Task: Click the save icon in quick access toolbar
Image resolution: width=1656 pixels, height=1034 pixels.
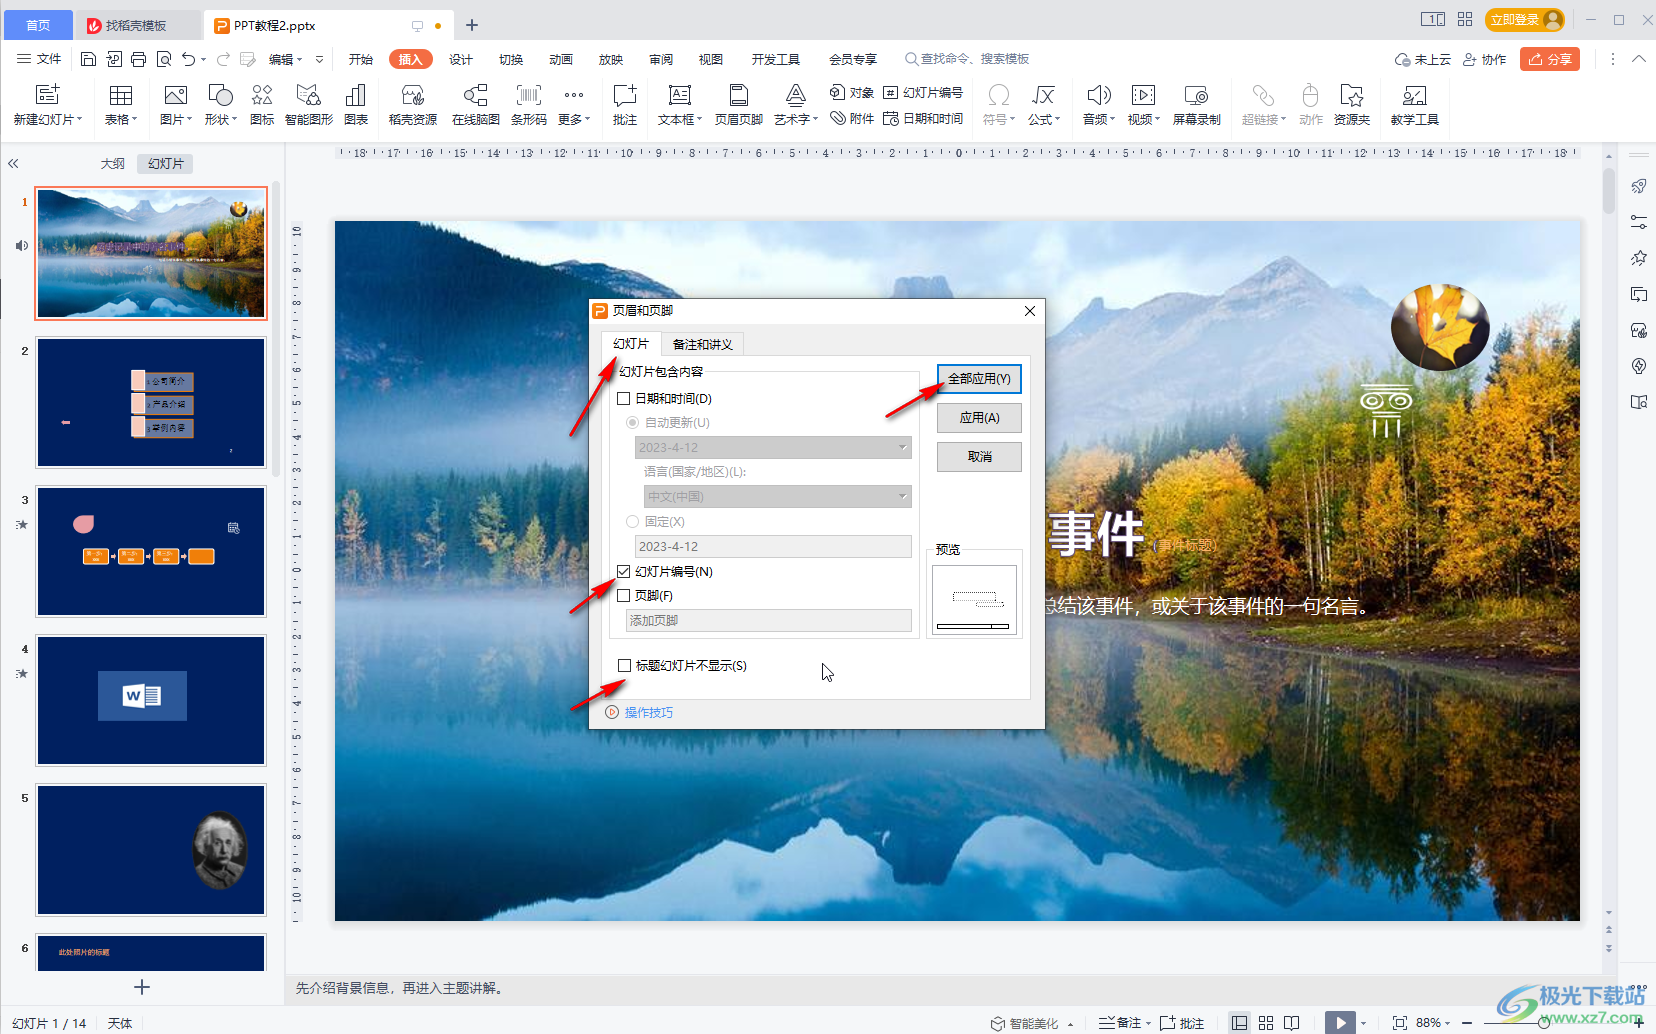Action: [88, 59]
